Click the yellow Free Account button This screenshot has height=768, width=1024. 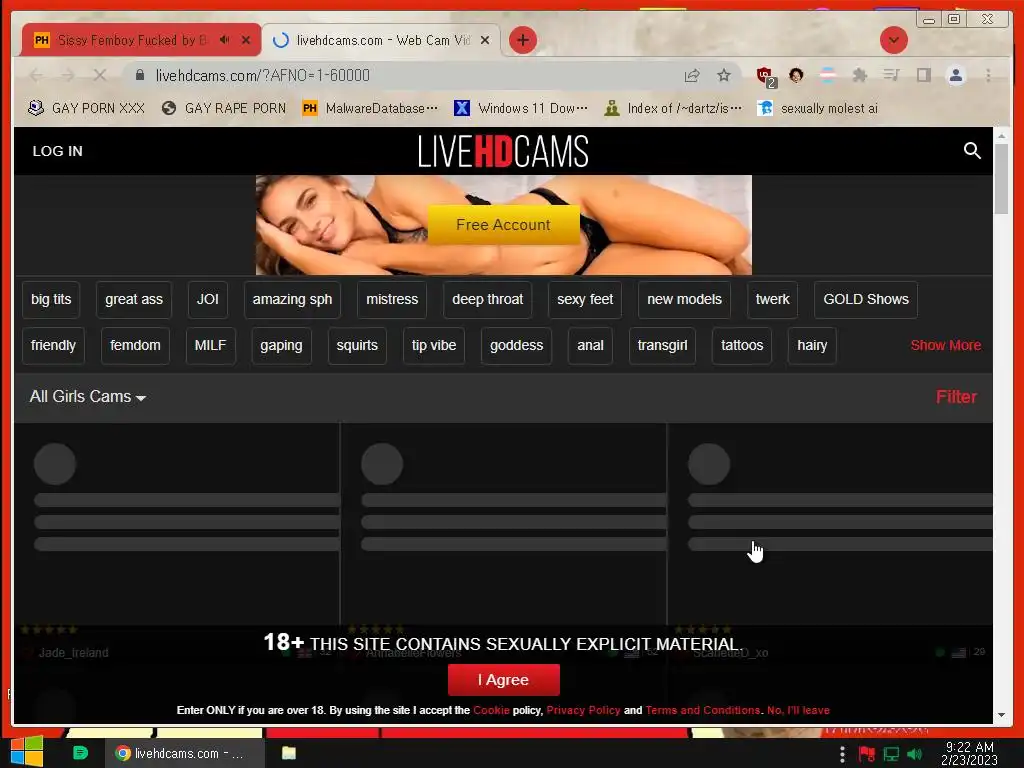(x=504, y=225)
